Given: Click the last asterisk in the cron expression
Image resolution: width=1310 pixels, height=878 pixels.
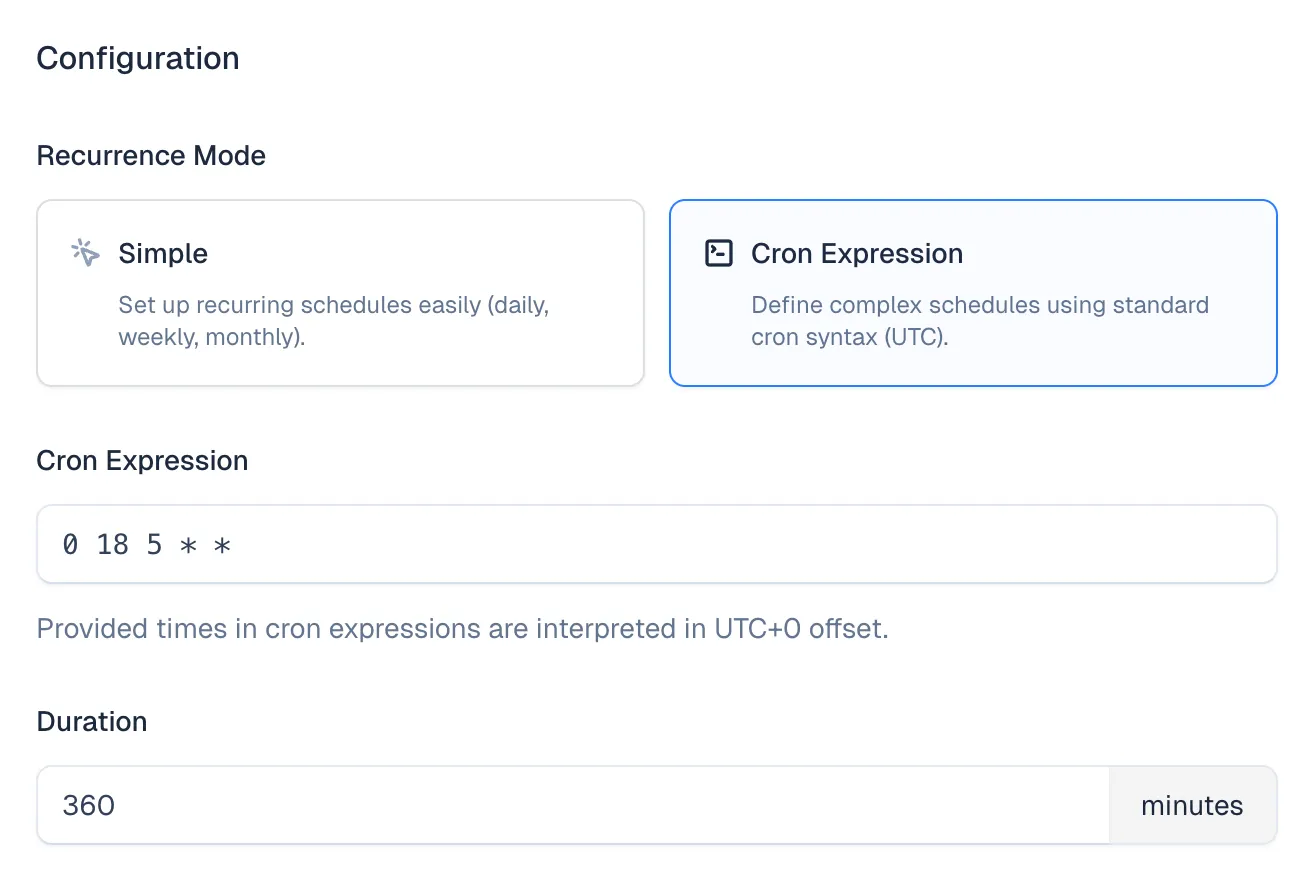Looking at the screenshot, I should [x=222, y=545].
